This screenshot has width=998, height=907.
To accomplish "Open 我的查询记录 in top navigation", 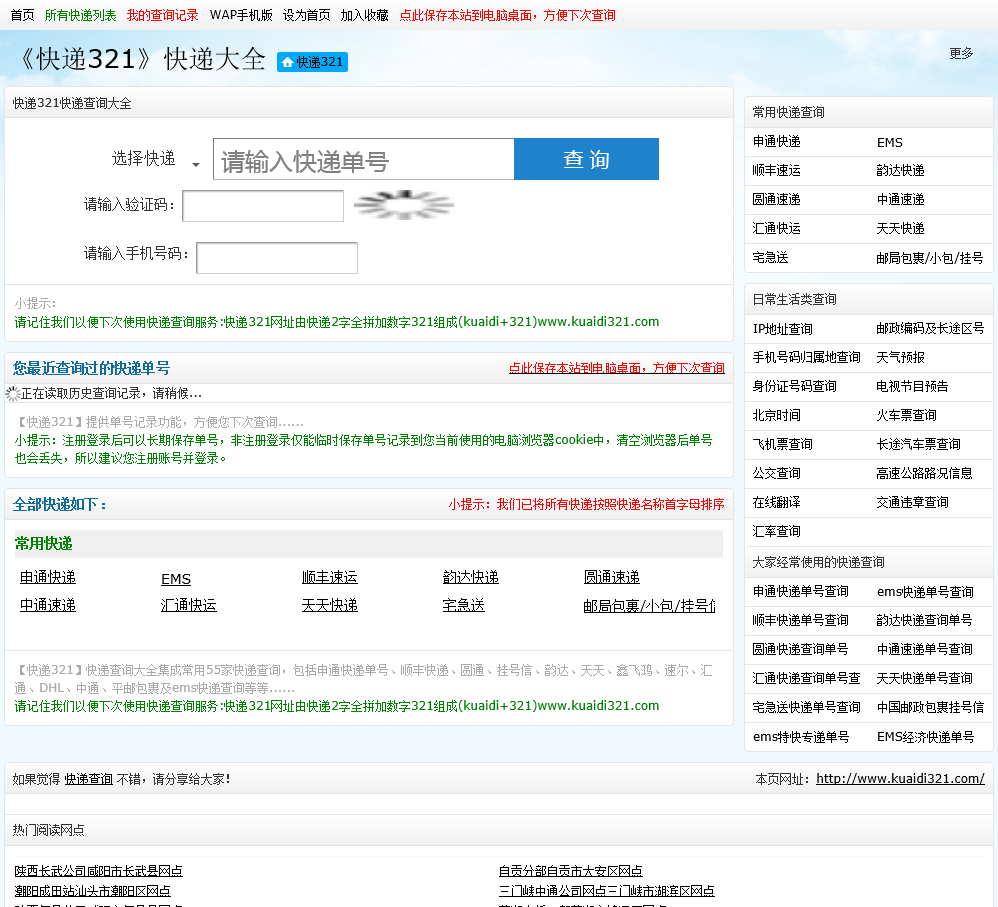I will [x=162, y=15].
